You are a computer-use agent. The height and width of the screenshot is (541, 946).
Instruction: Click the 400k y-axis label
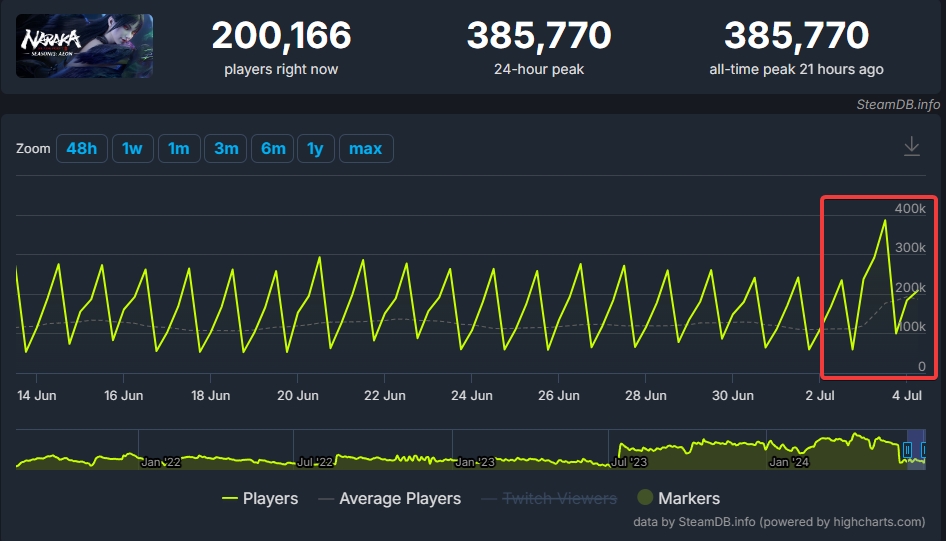(x=910, y=209)
